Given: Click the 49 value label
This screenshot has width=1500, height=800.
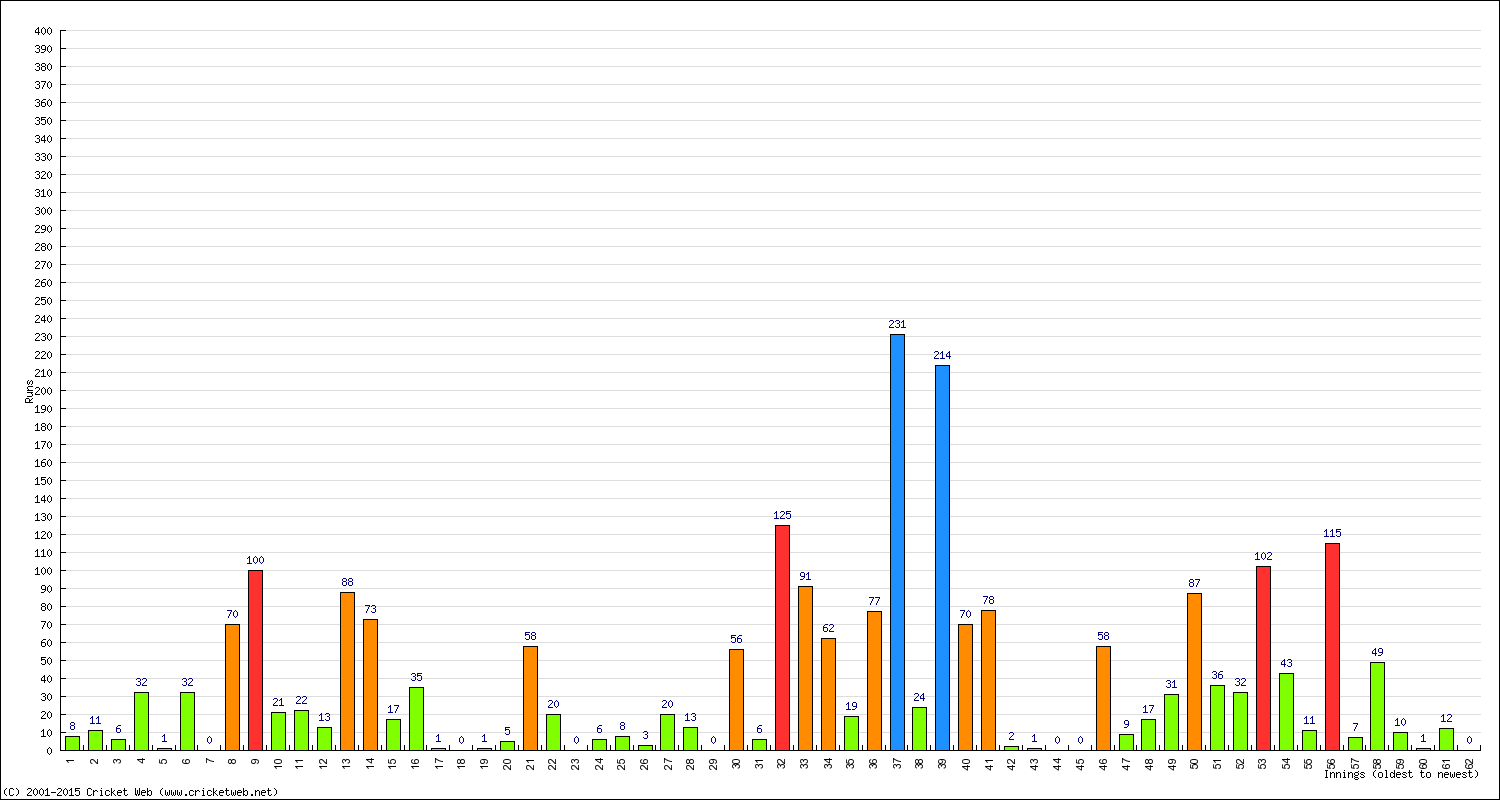Looking at the screenshot, I should [x=1377, y=652].
